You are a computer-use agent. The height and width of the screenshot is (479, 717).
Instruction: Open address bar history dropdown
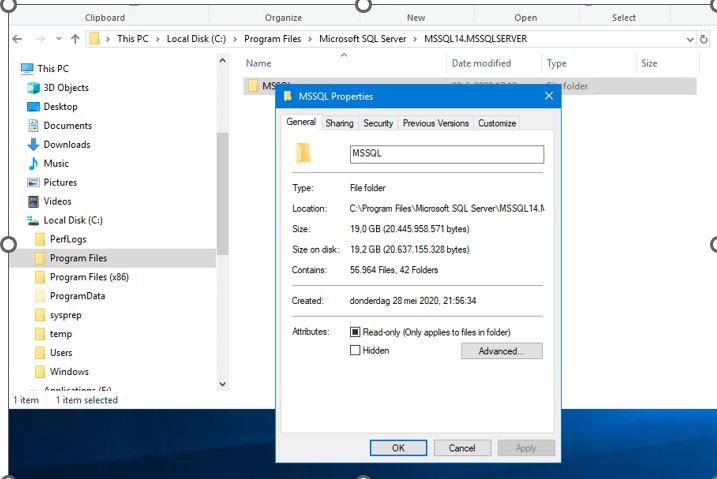(x=690, y=39)
